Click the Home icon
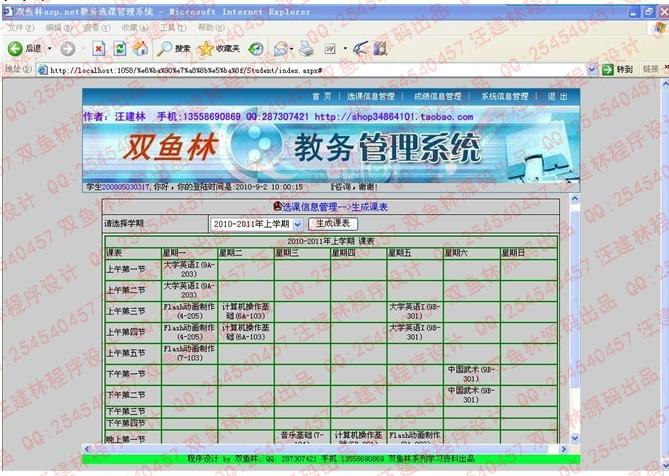Image resolution: width=669 pixels, height=476 pixels. pos(140,48)
